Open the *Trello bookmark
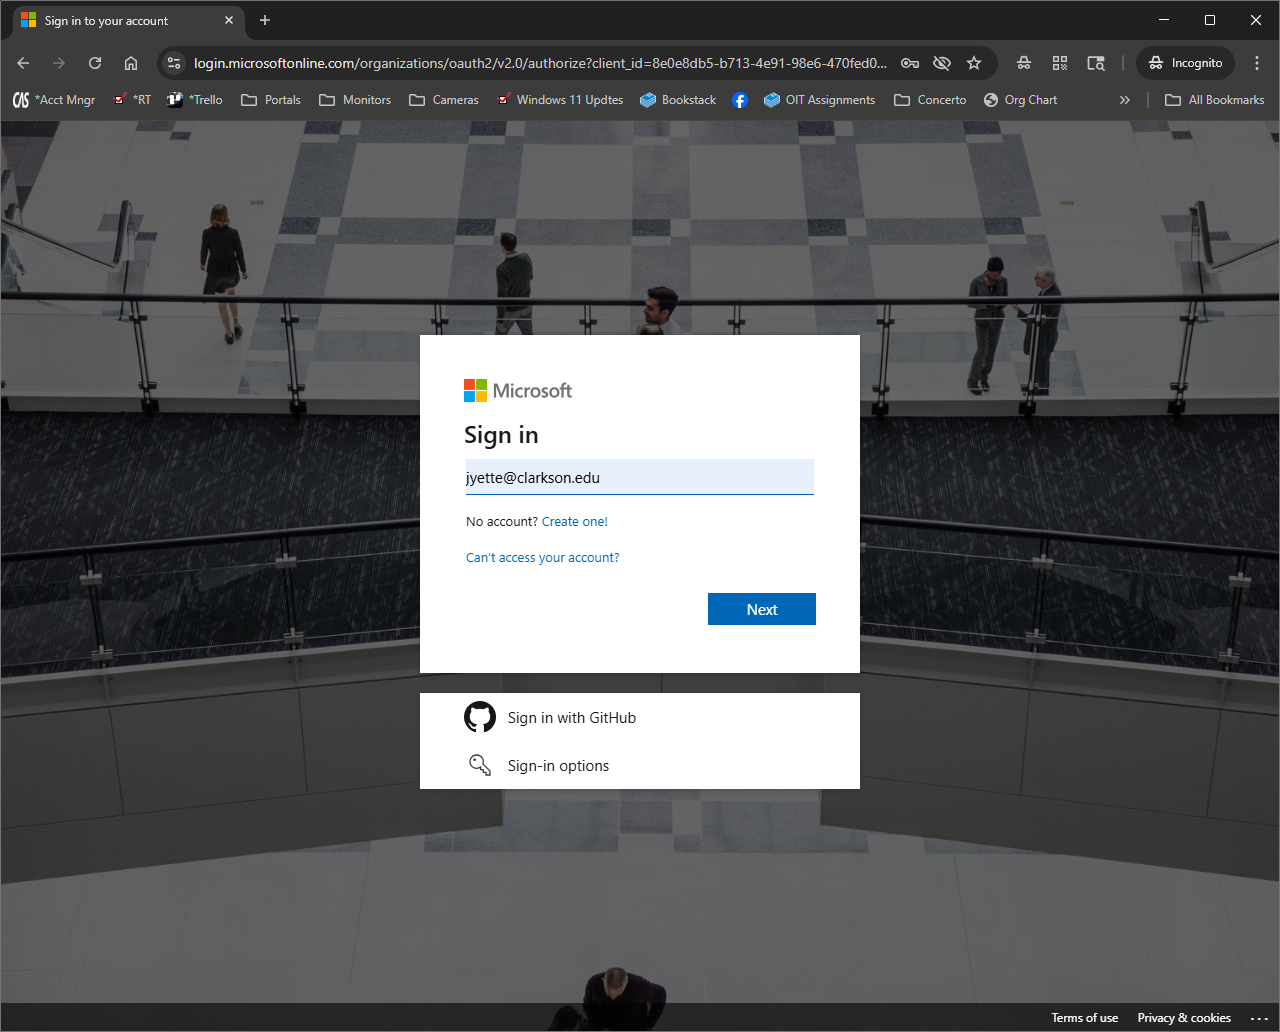This screenshot has width=1280, height=1032. point(195,100)
